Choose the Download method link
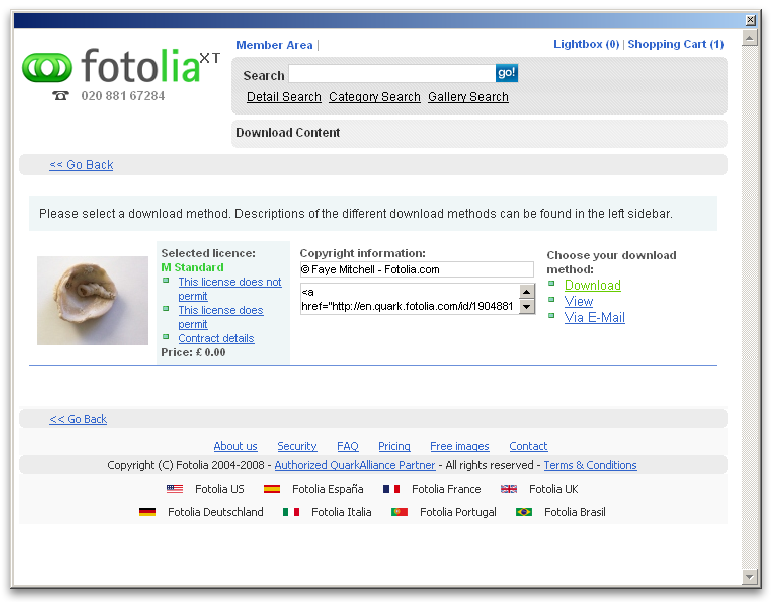Screen dimensions: 774x602 click(x=593, y=286)
